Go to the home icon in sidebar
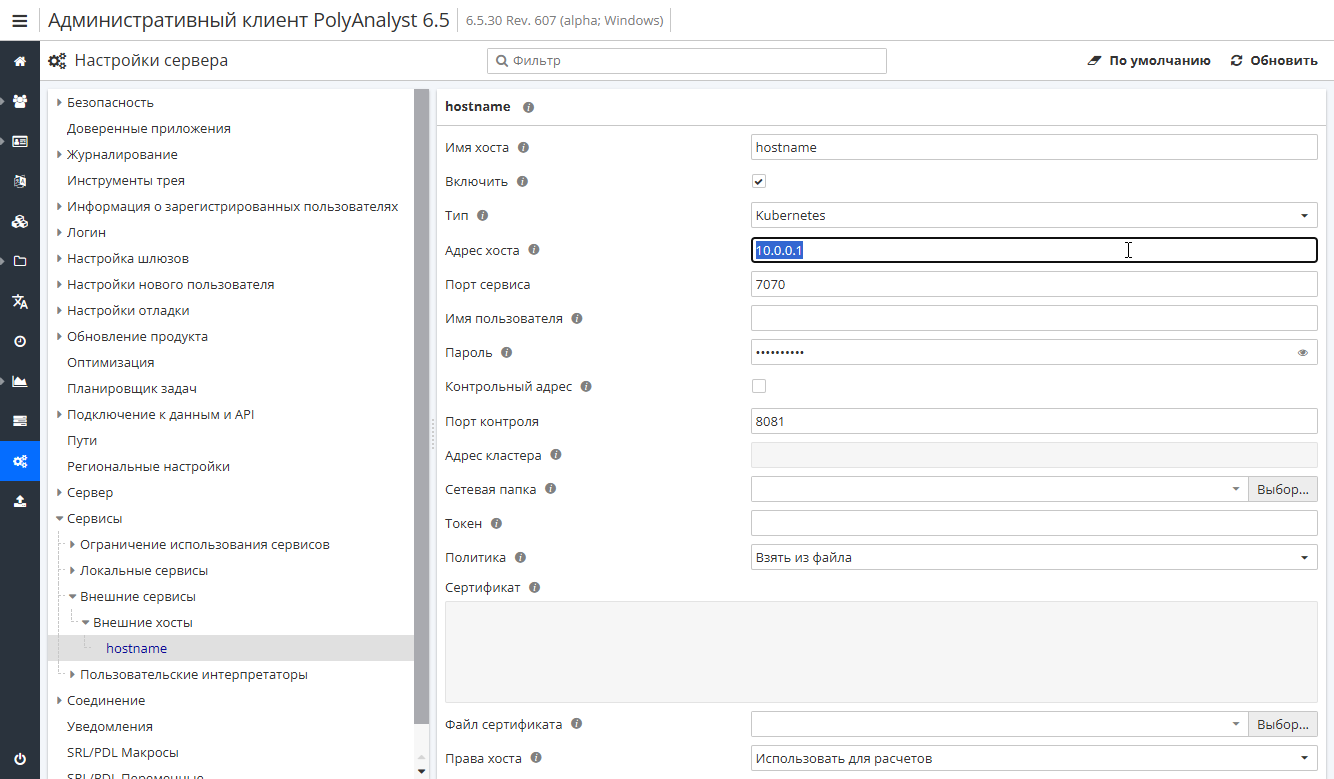The height and width of the screenshot is (779, 1334). 20,61
